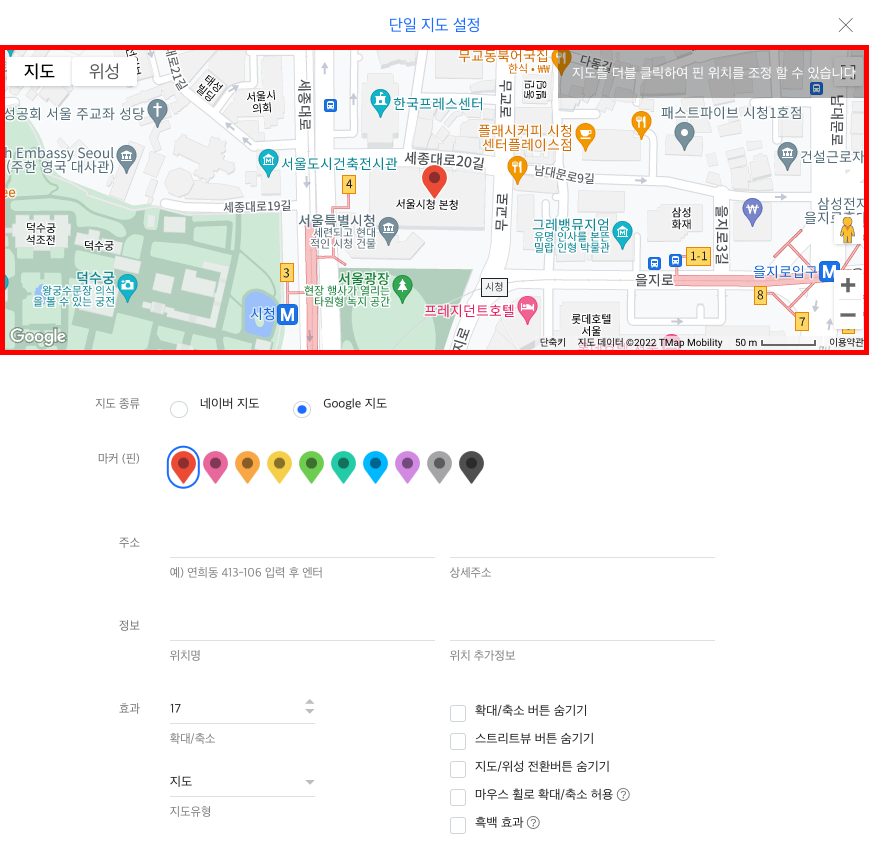Click the 롯데호텔 서울 map label
This screenshot has width=869, height=860.
tap(591, 325)
